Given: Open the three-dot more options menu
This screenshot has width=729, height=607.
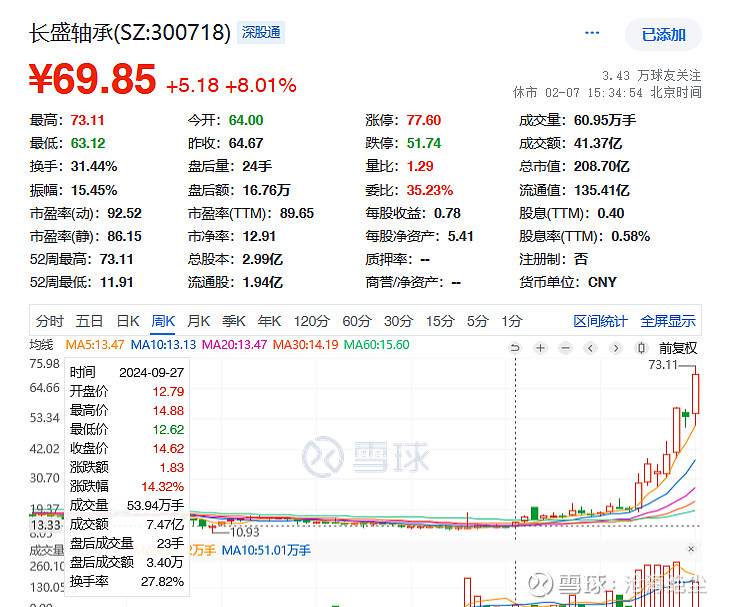Looking at the screenshot, I should (x=592, y=33).
